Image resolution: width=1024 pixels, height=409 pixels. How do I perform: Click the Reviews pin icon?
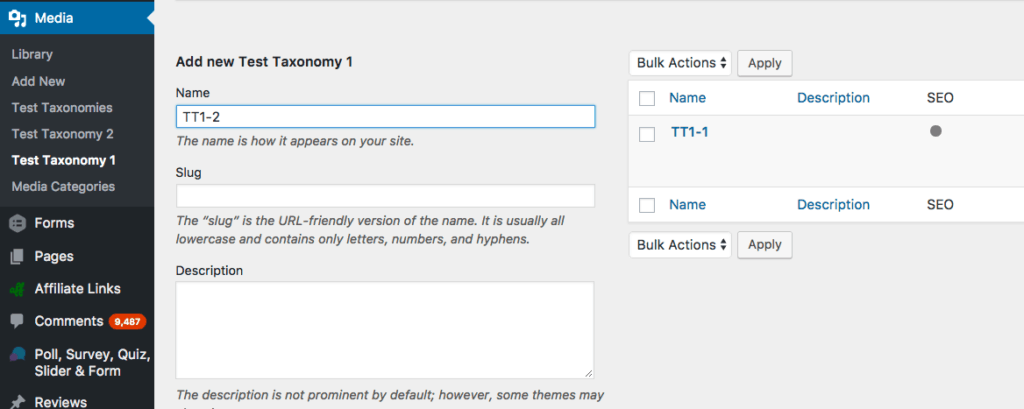[17, 402]
